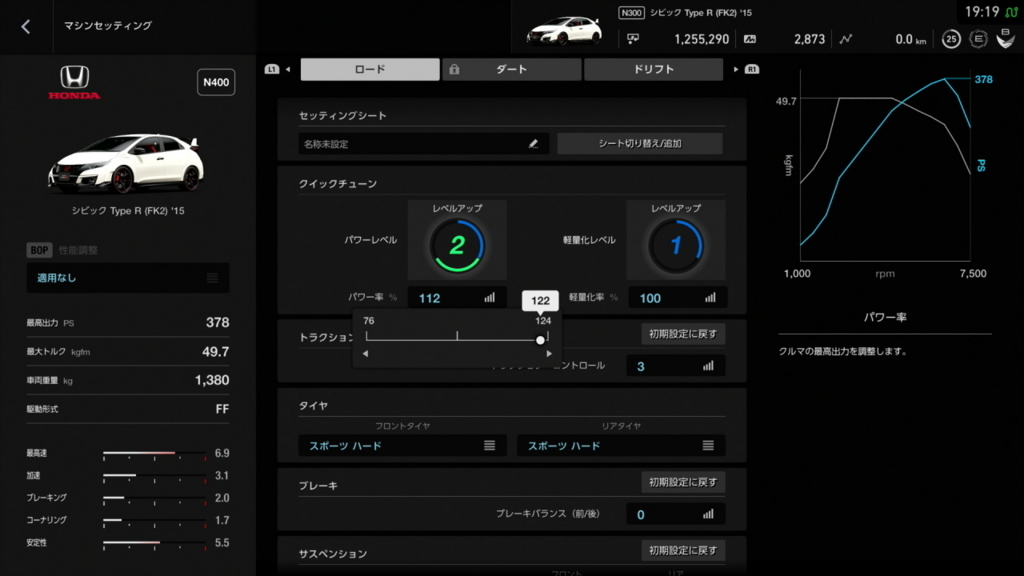Edit sheet name with pencil icon

click(533, 144)
